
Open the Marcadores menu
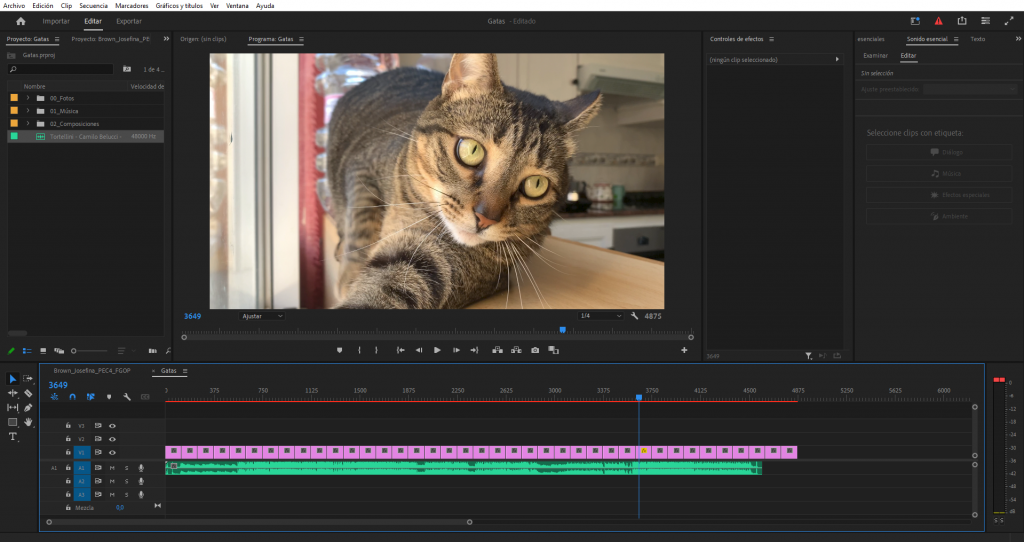tap(131, 5)
